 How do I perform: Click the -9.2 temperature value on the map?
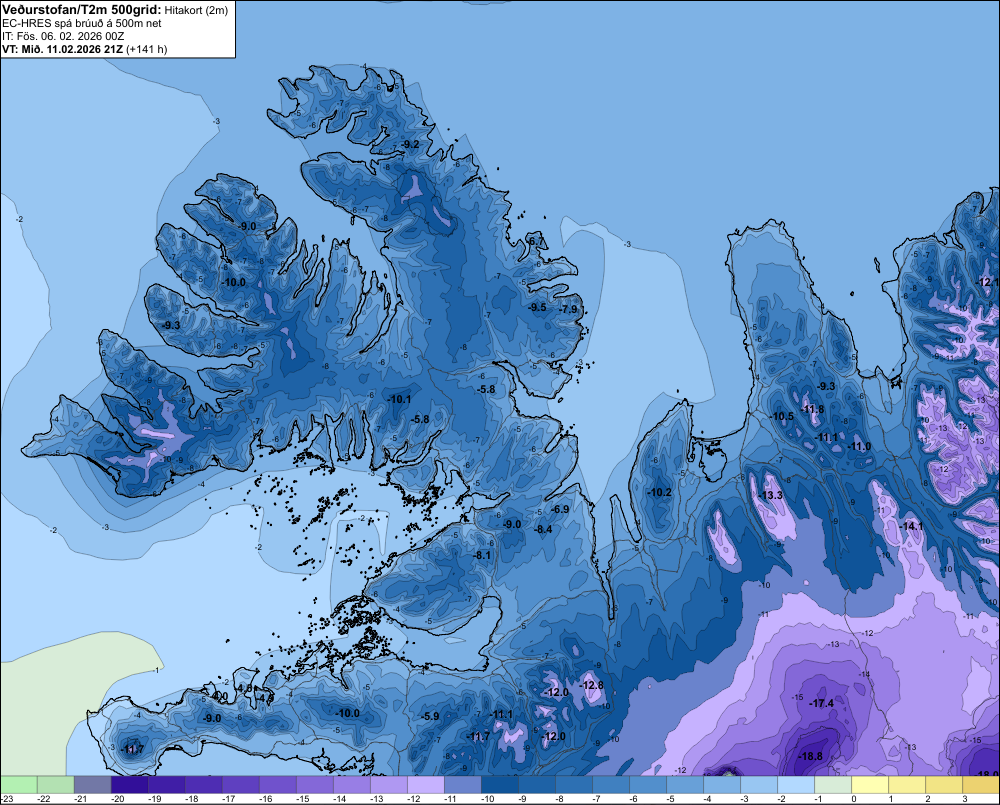point(409,144)
